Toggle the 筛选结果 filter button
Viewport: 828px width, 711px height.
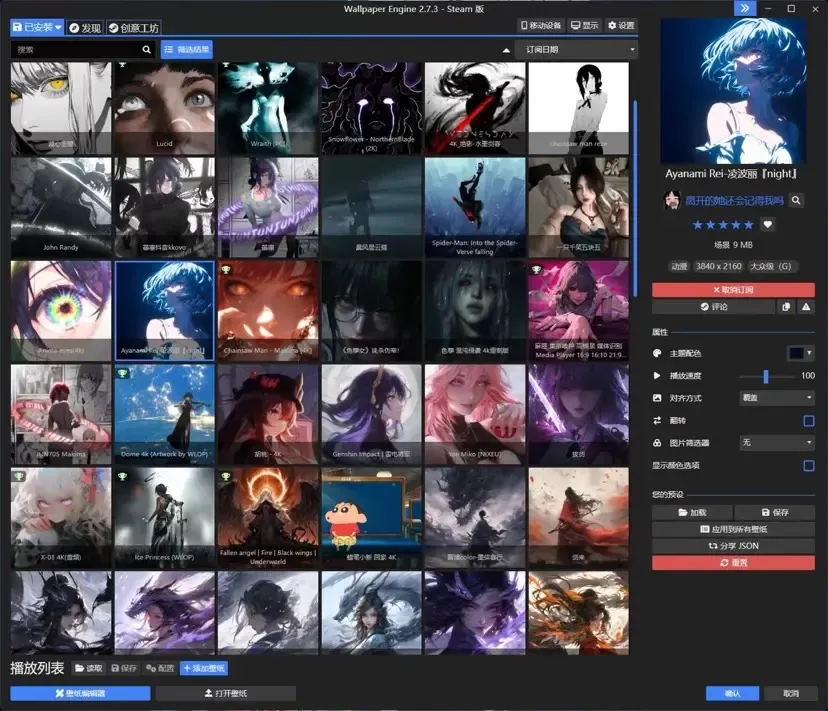tap(187, 50)
